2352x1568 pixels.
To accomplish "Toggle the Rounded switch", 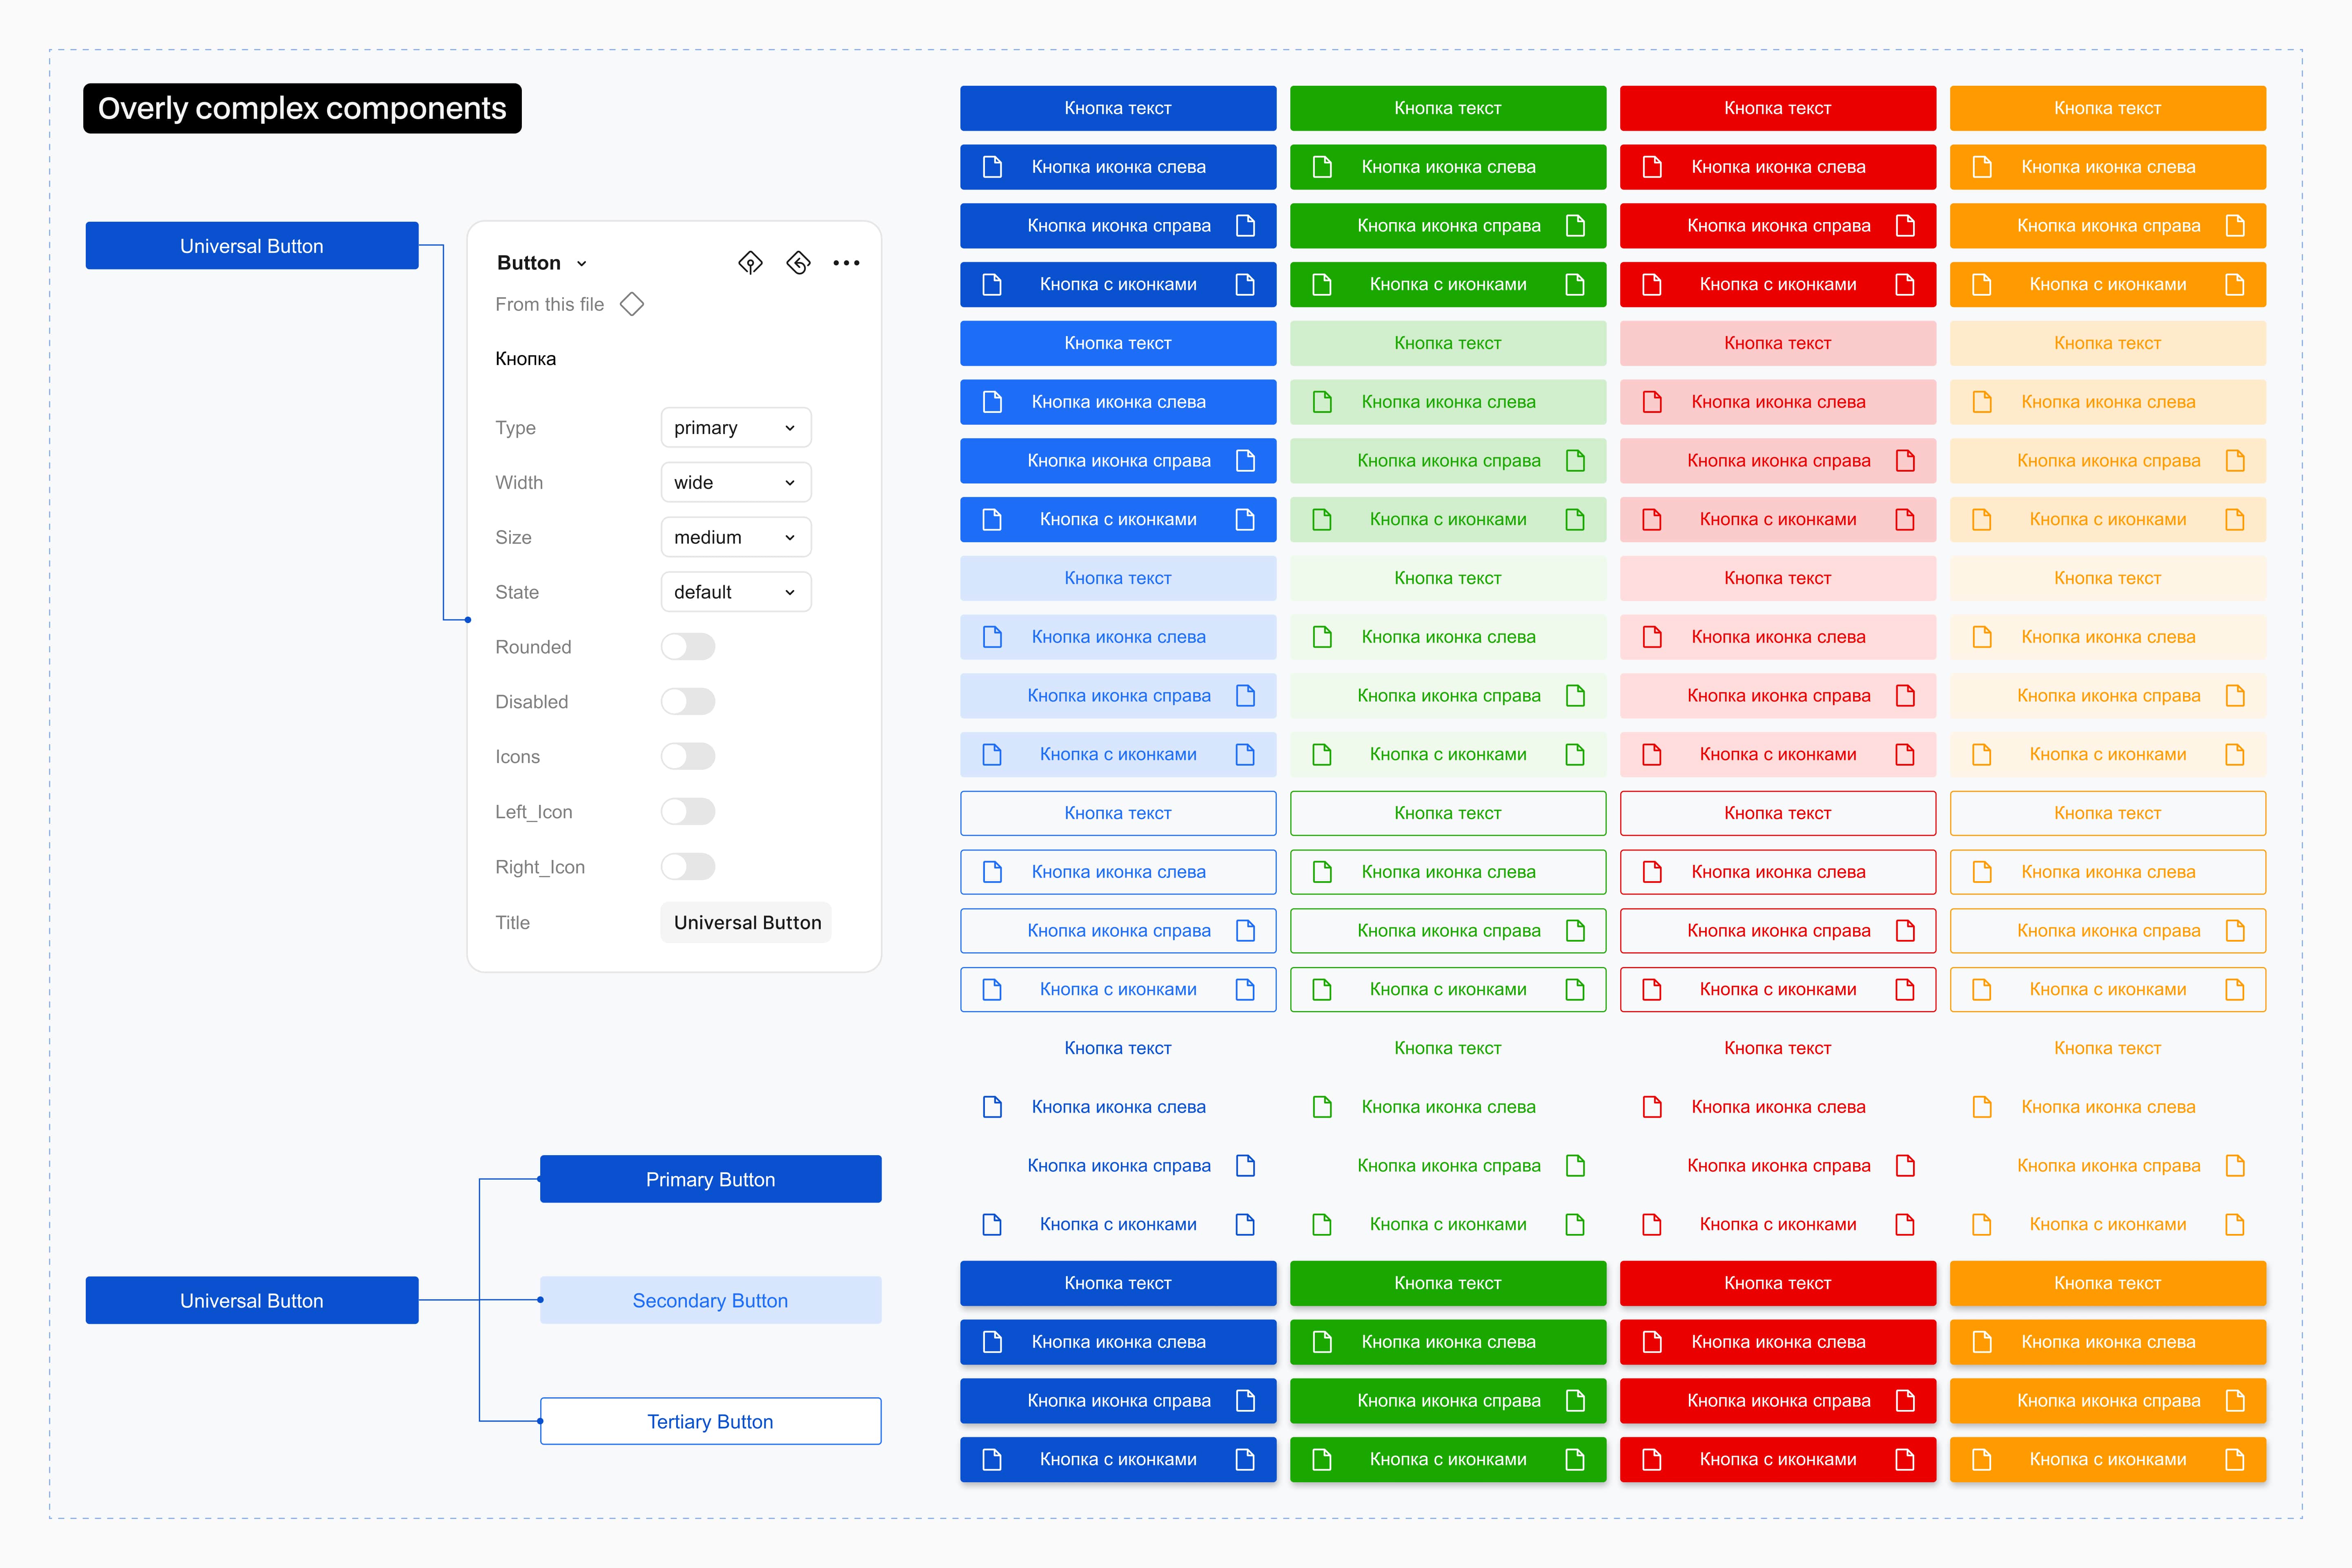I will coord(688,647).
